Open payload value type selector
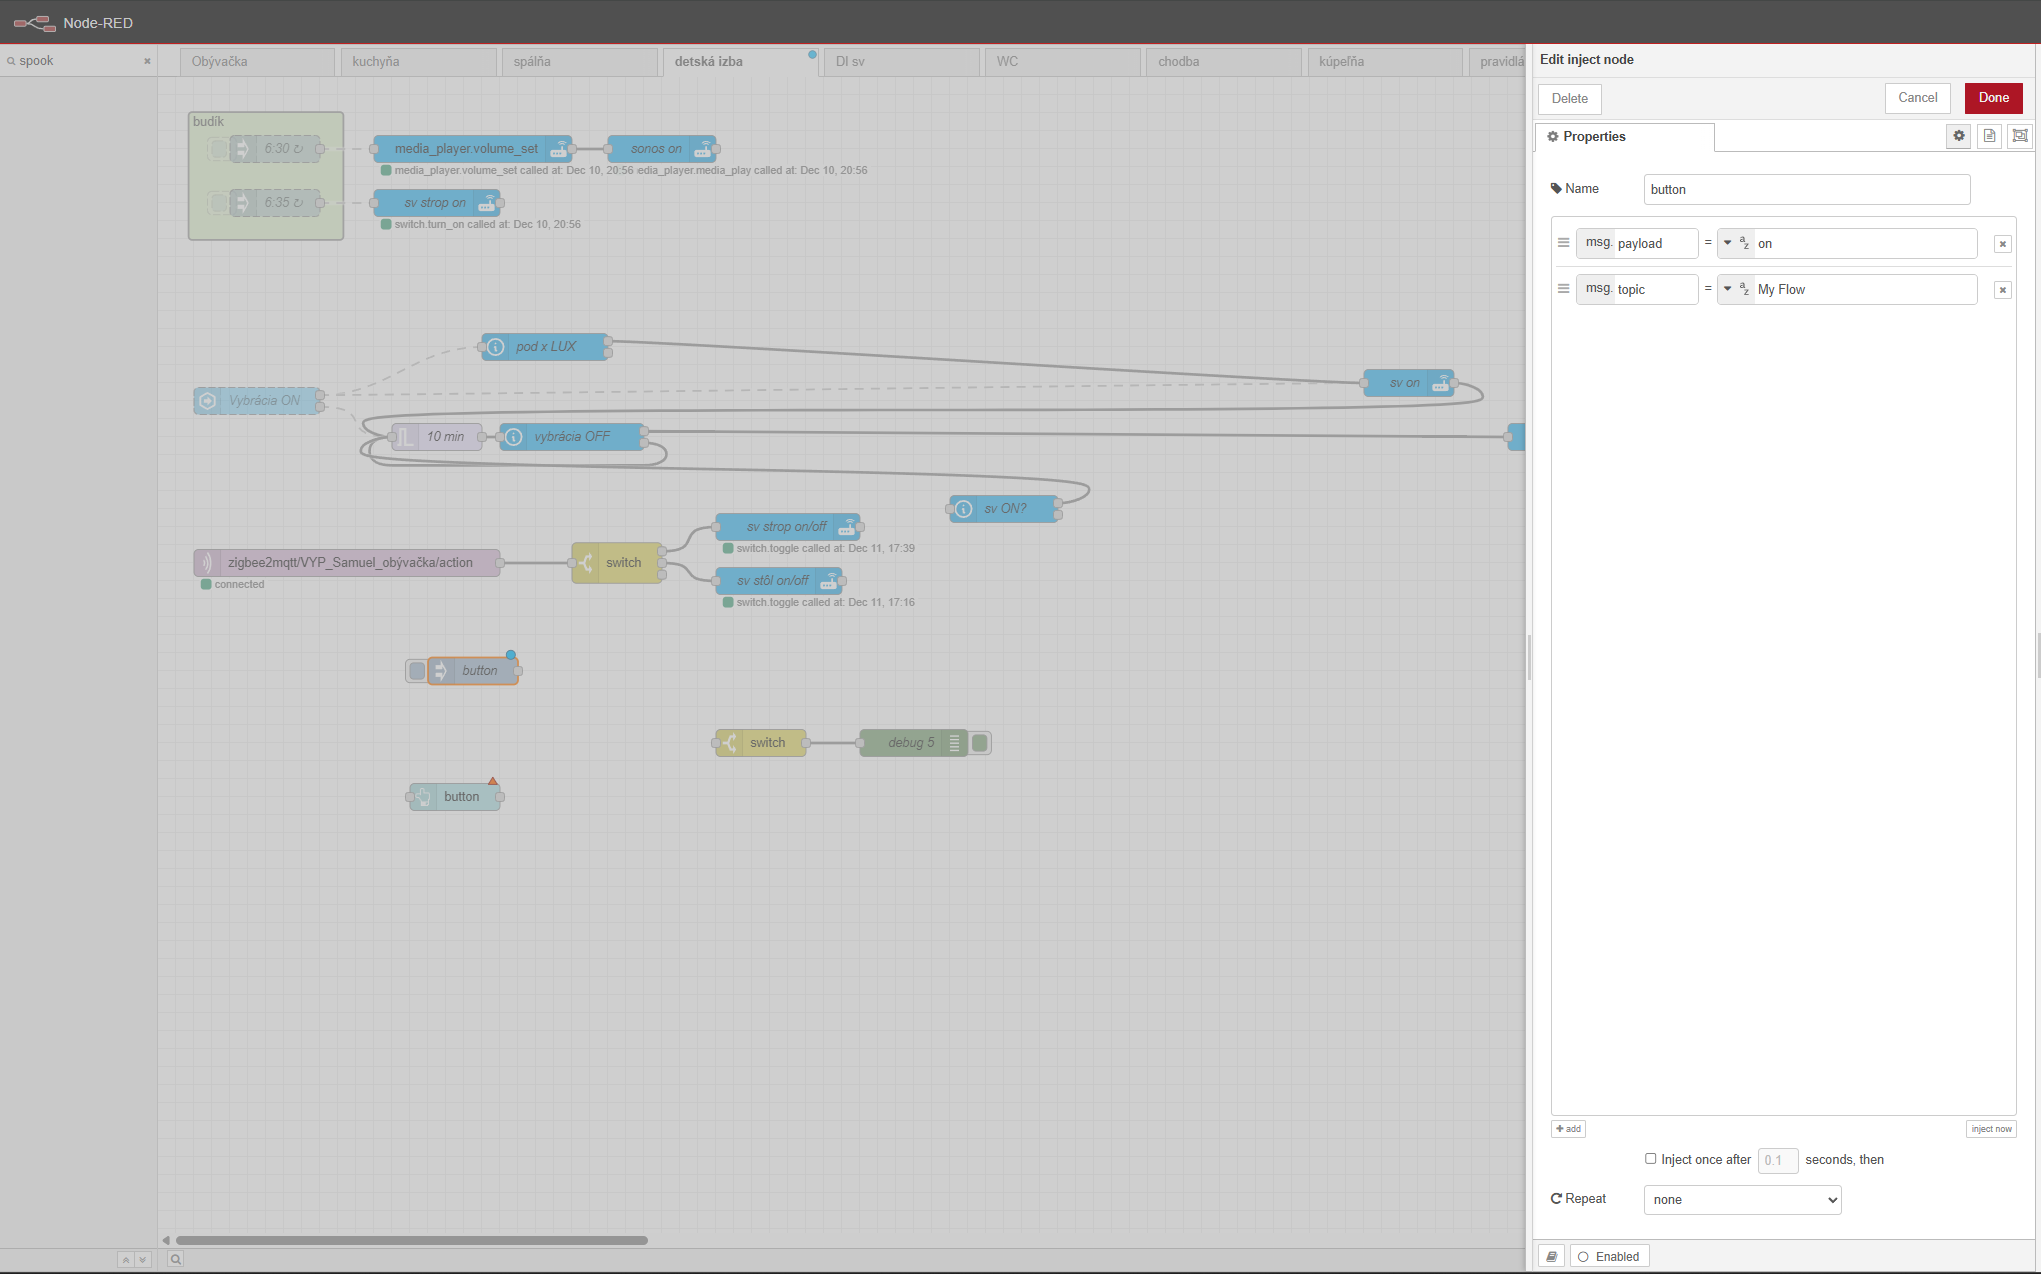This screenshot has height=1274, width=2041. click(1734, 243)
